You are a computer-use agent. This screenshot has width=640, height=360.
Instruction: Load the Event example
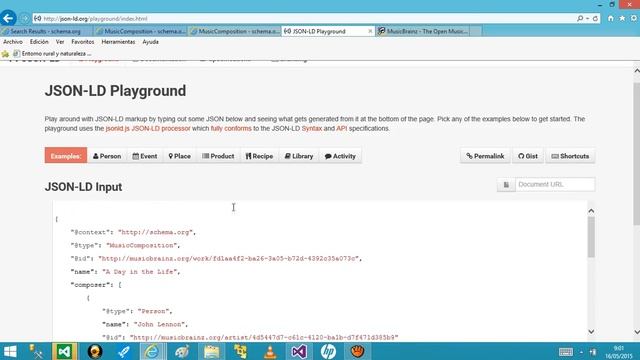click(x=145, y=156)
